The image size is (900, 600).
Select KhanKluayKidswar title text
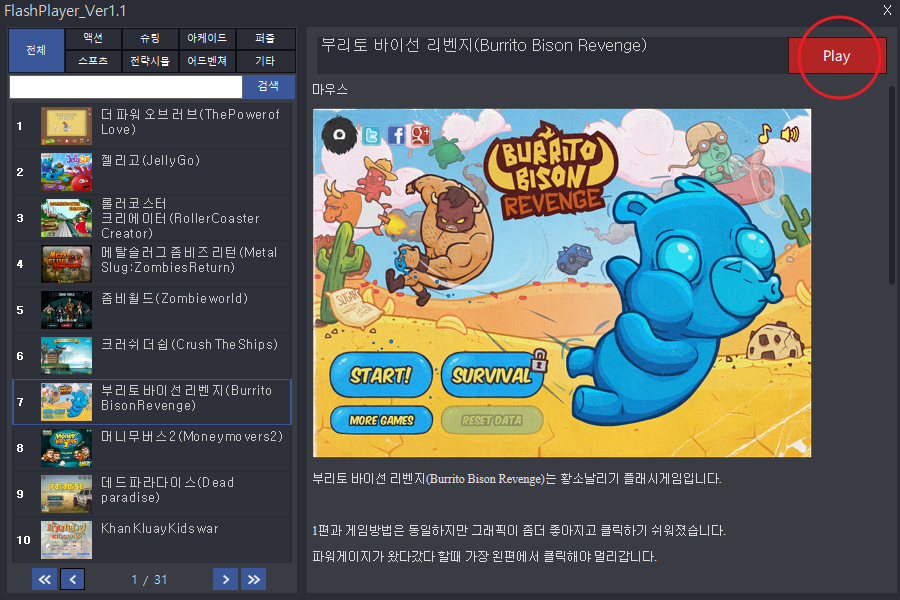[x=160, y=528]
